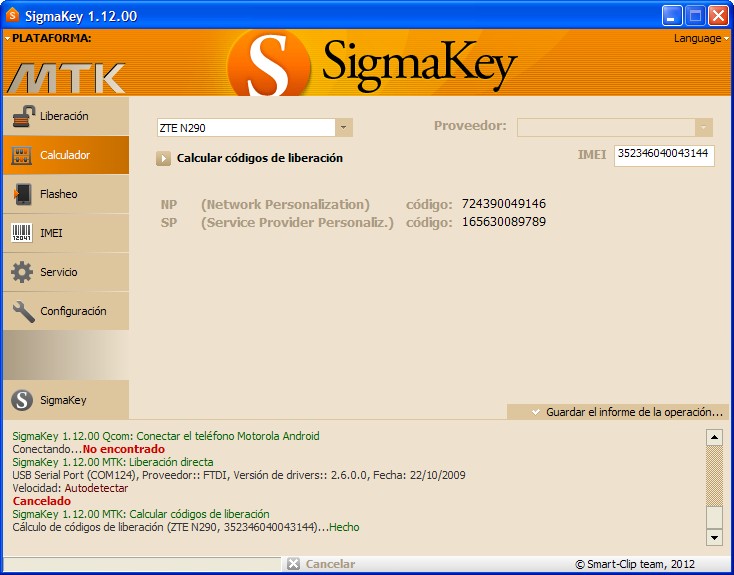Go to Servicio tab
The image size is (734, 575).
[x=66, y=272]
